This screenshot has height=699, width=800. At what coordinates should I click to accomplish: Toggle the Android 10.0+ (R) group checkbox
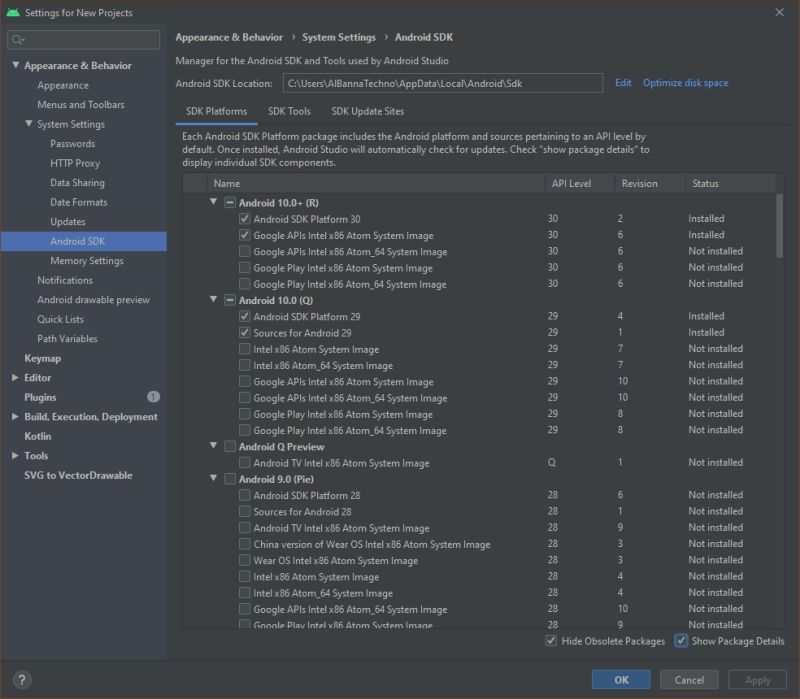click(x=230, y=203)
